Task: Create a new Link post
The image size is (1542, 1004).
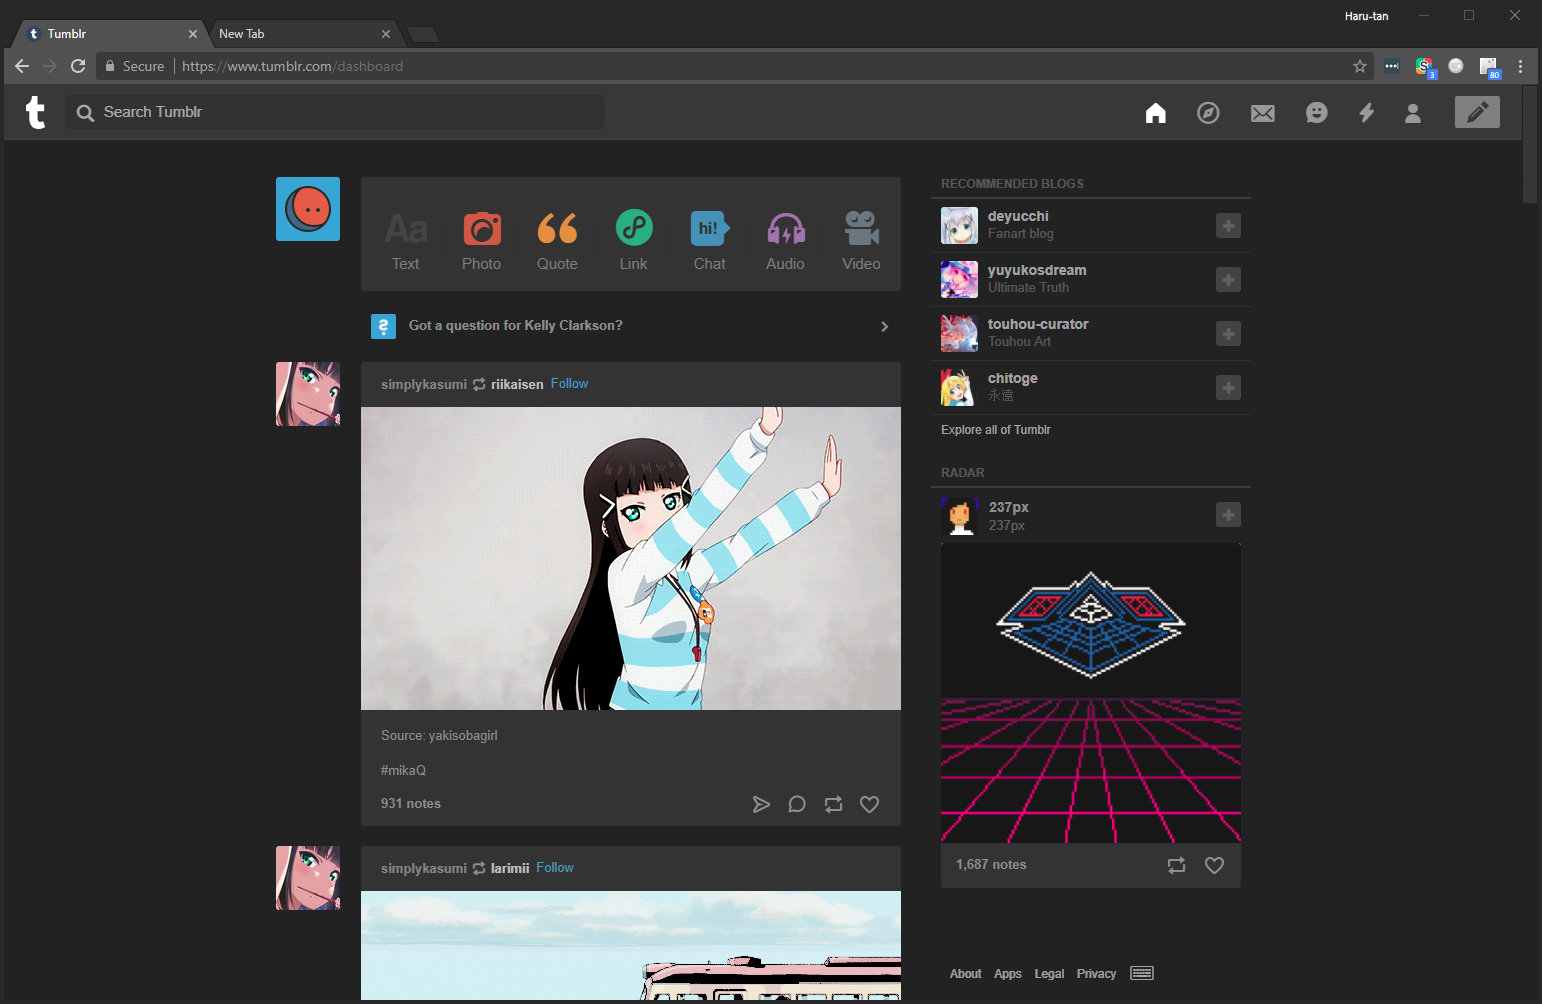Action: 634,241
